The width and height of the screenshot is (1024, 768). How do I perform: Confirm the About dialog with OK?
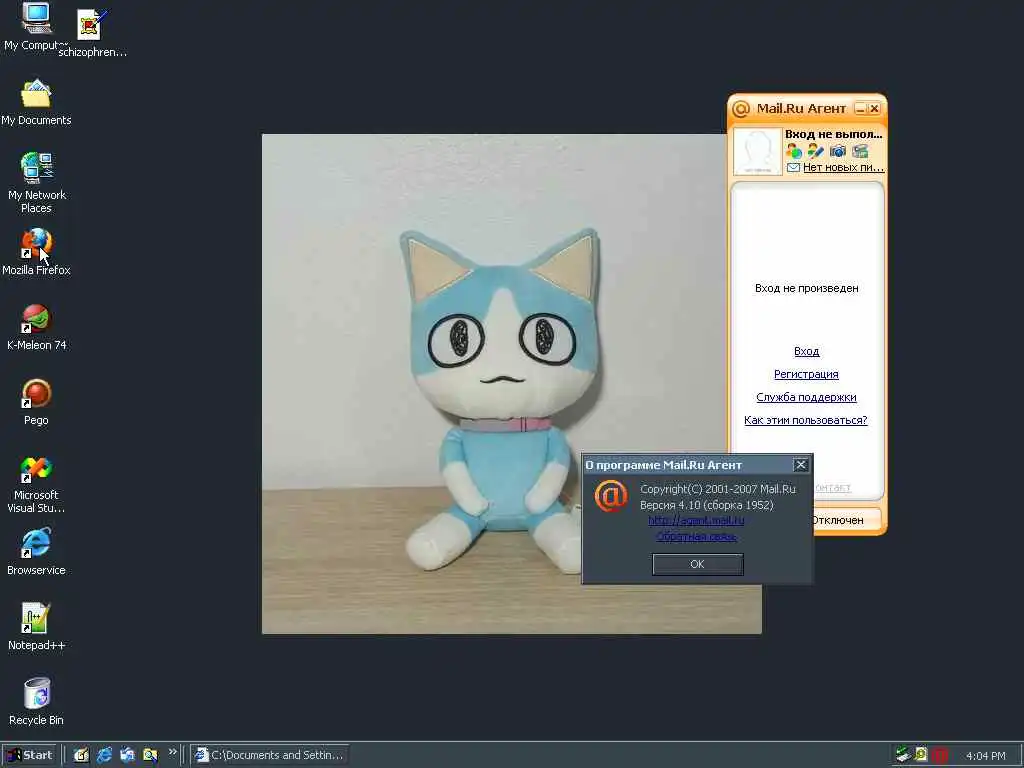[x=697, y=564]
